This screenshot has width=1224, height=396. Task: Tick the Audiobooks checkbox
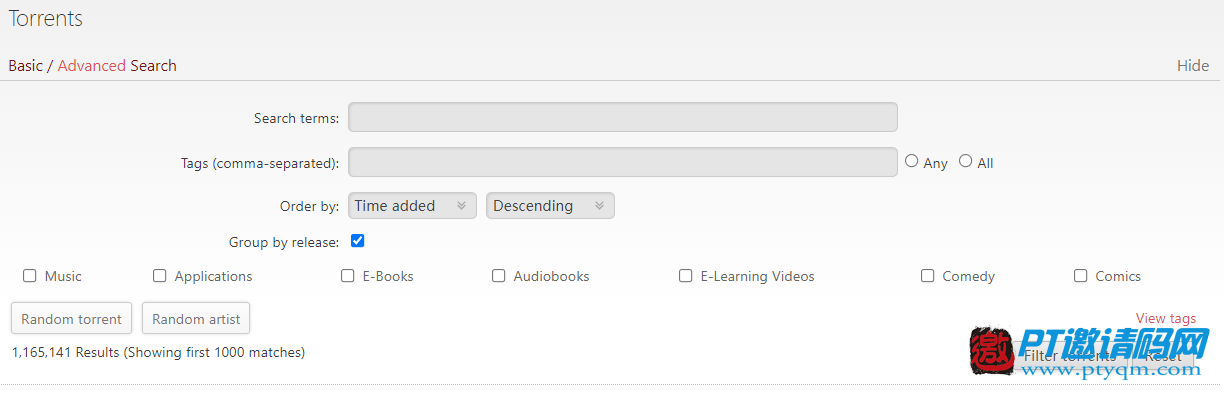pos(499,276)
